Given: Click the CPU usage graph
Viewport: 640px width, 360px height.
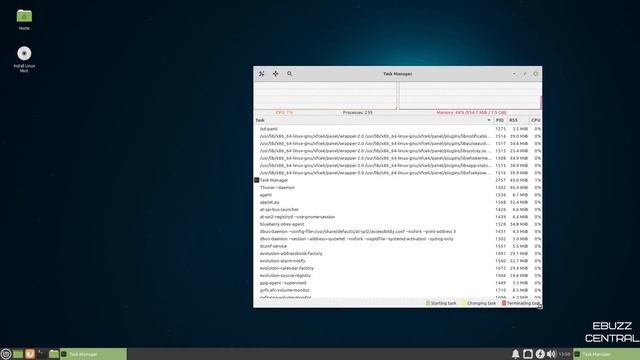Looking at the screenshot, I should pos(325,96).
